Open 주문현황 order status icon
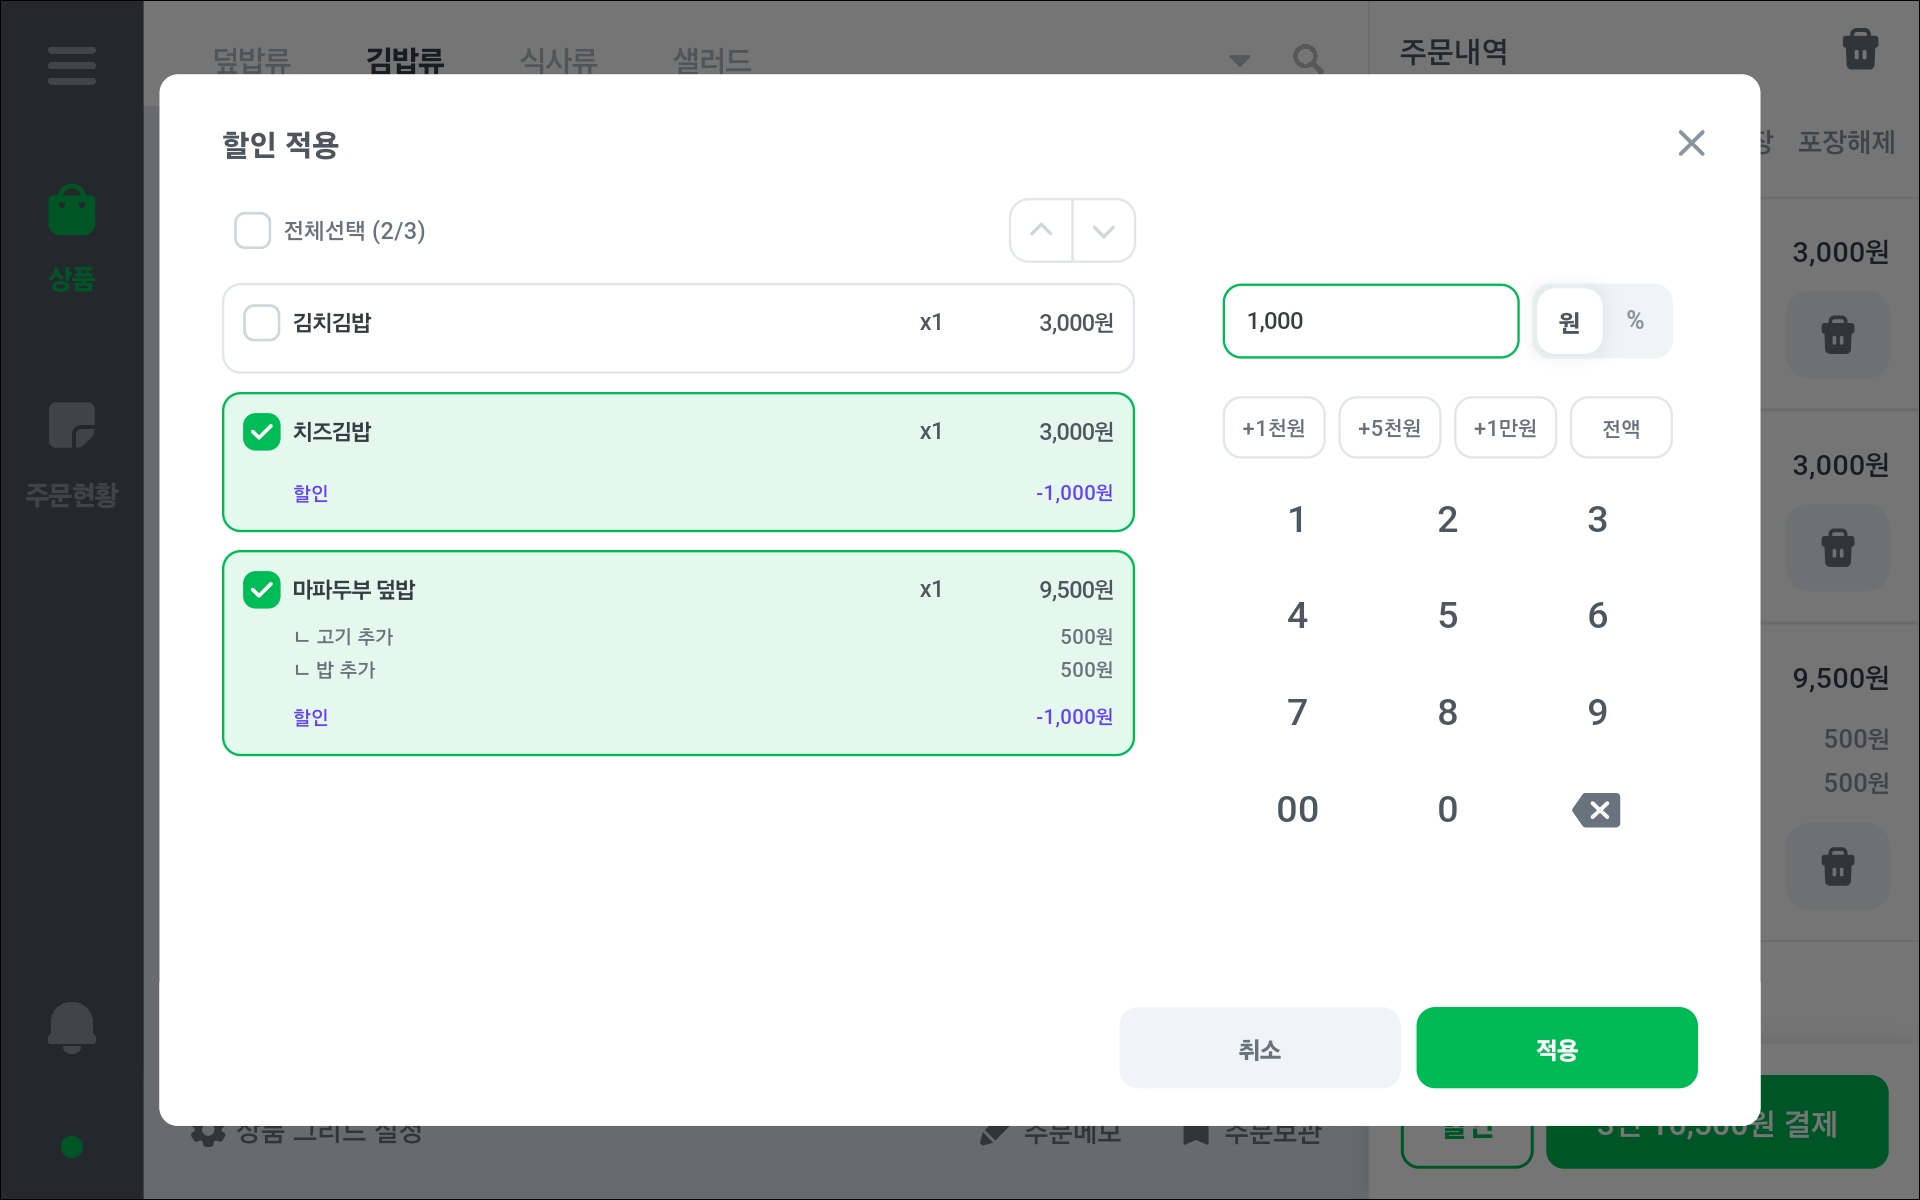This screenshot has height=1200, width=1920. click(71, 428)
